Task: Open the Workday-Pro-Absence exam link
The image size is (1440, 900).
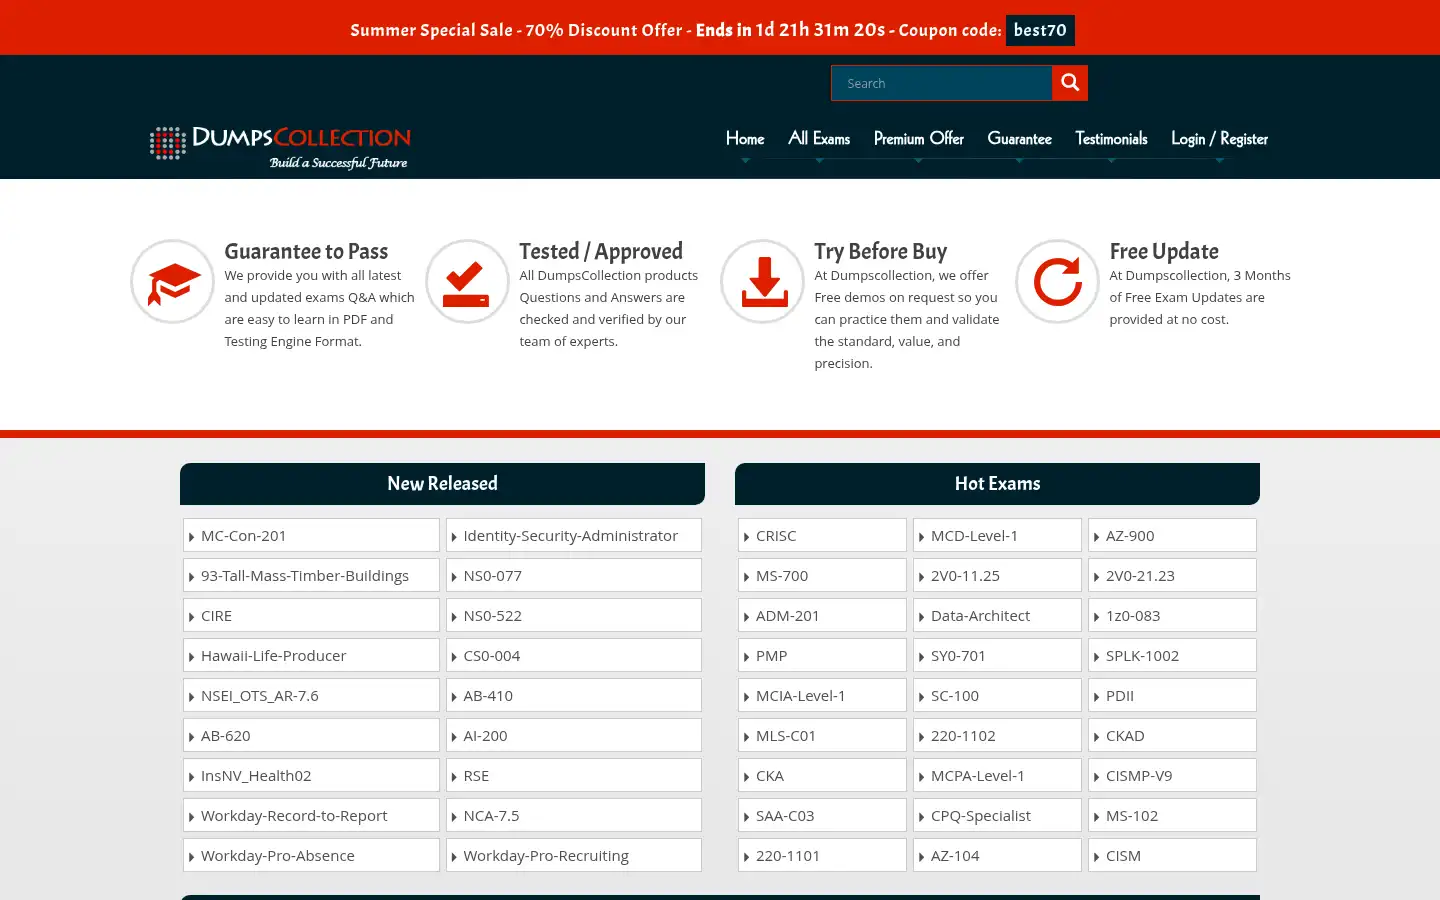Action: (311, 855)
